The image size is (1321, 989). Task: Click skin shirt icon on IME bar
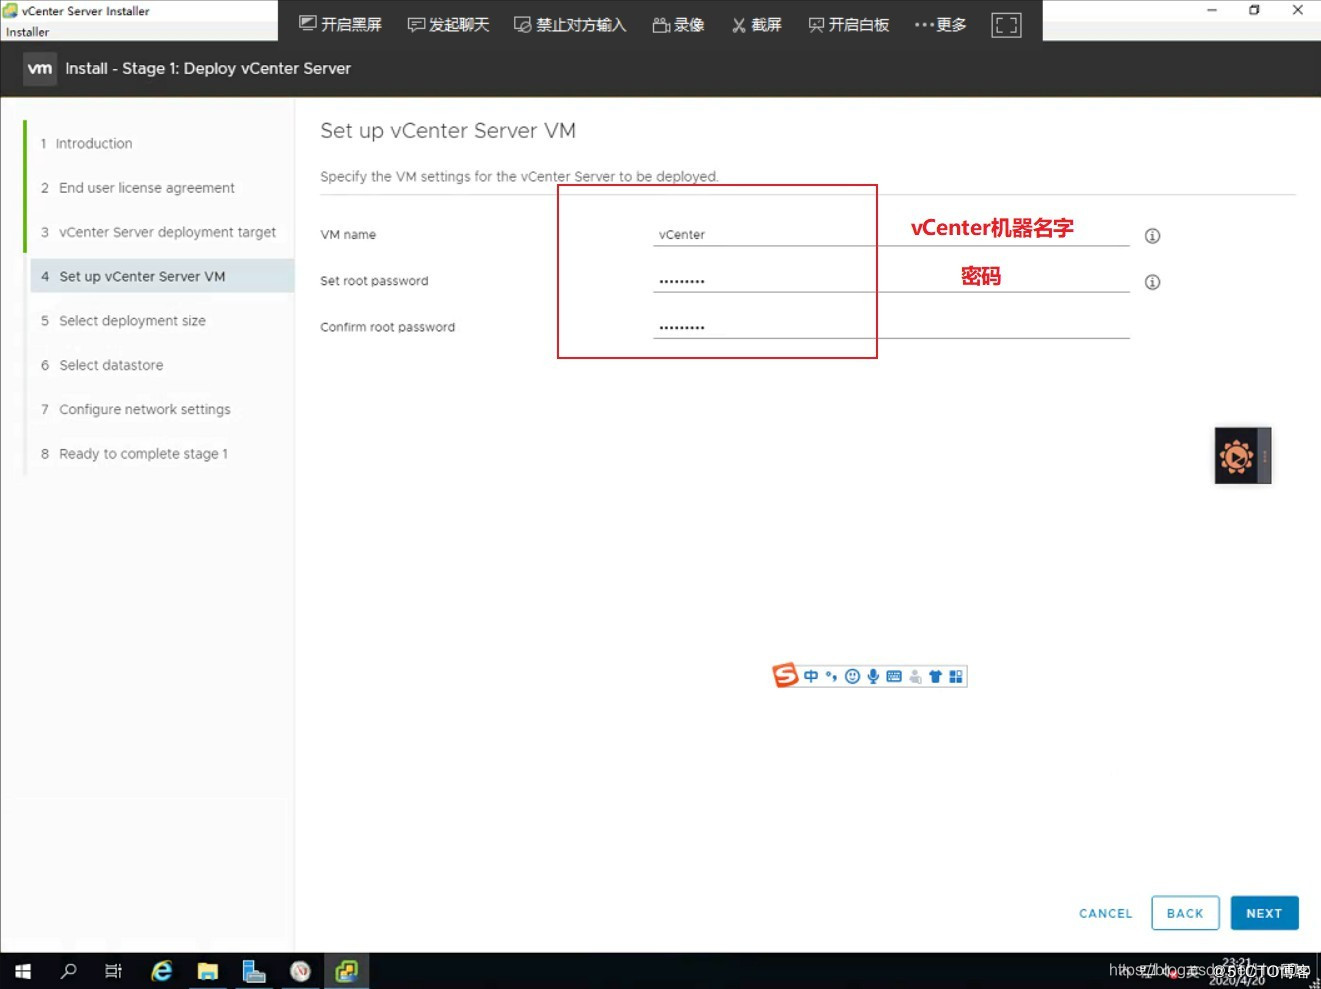pyautogui.click(x=935, y=677)
